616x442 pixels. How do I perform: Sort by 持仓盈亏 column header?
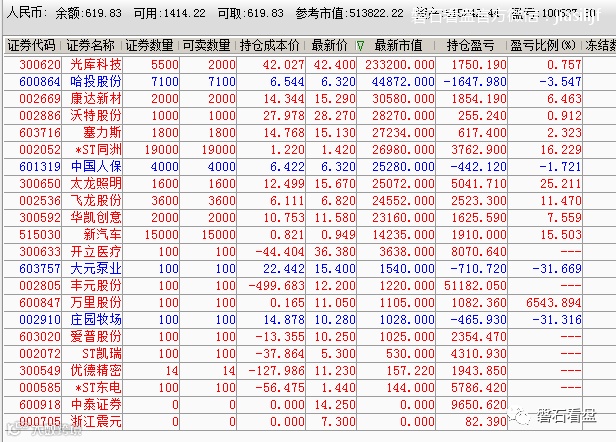click(x=470, y=46)
